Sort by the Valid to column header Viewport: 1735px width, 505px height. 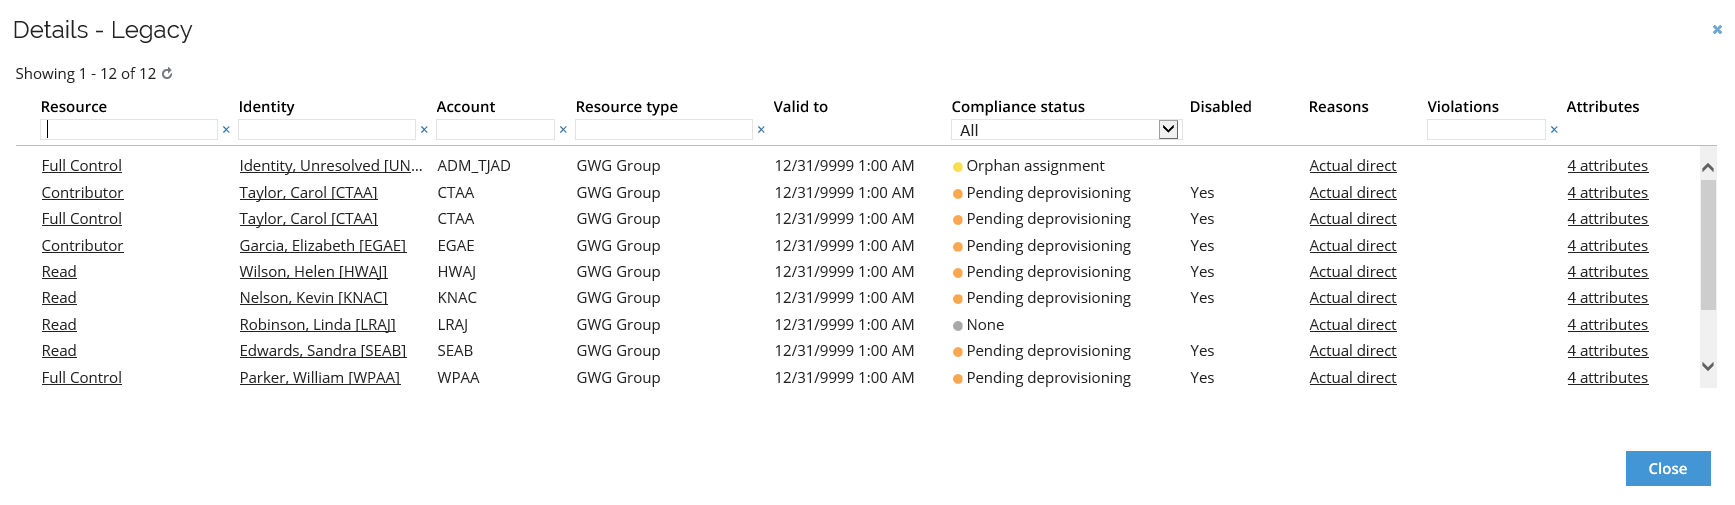801,107
